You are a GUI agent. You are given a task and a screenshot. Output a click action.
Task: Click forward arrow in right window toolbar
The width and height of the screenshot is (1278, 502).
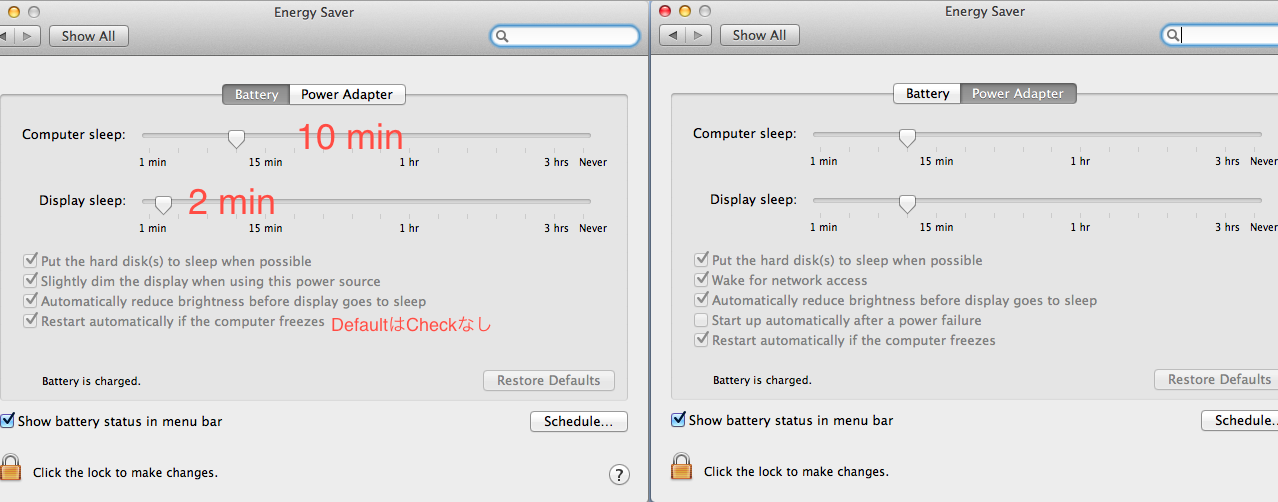(x=698, y=35)
